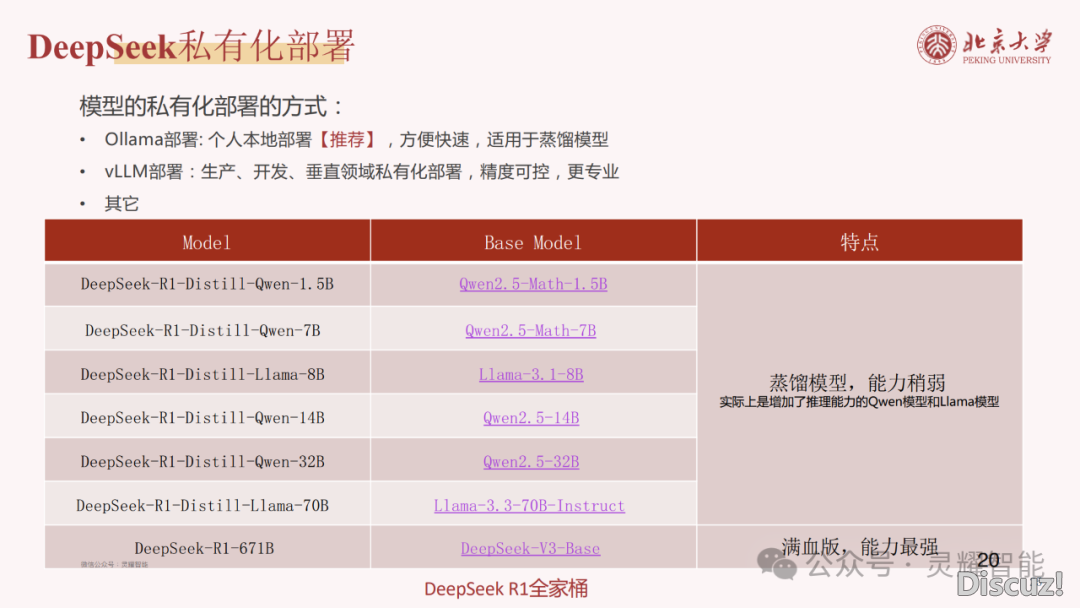The height and width of the screenshot is (608, 1080).
Task: Click the 特点 column header
Action: coord(860,242)
